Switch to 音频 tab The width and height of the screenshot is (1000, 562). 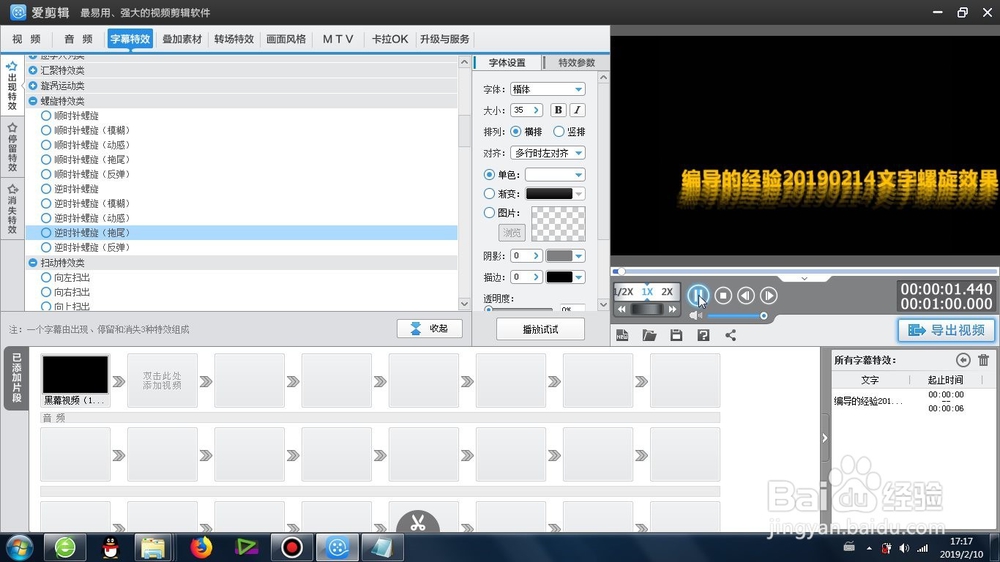78,39
